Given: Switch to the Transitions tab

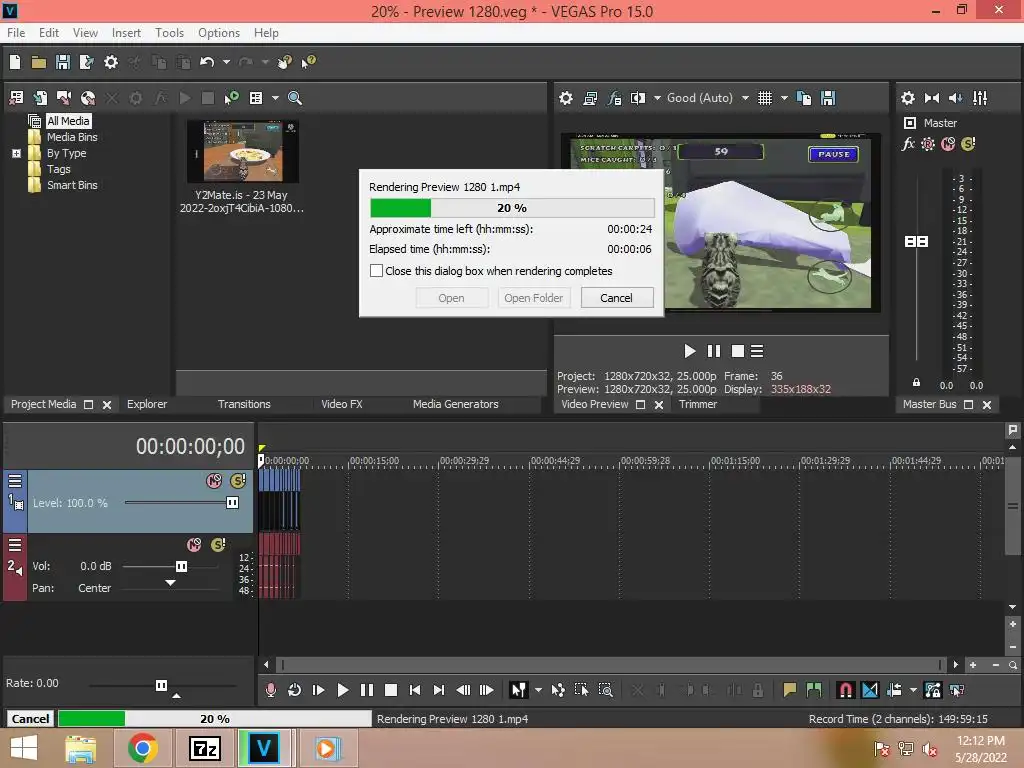Looking at the screenshot, I should pyautogui.click(x=244, y=404).
